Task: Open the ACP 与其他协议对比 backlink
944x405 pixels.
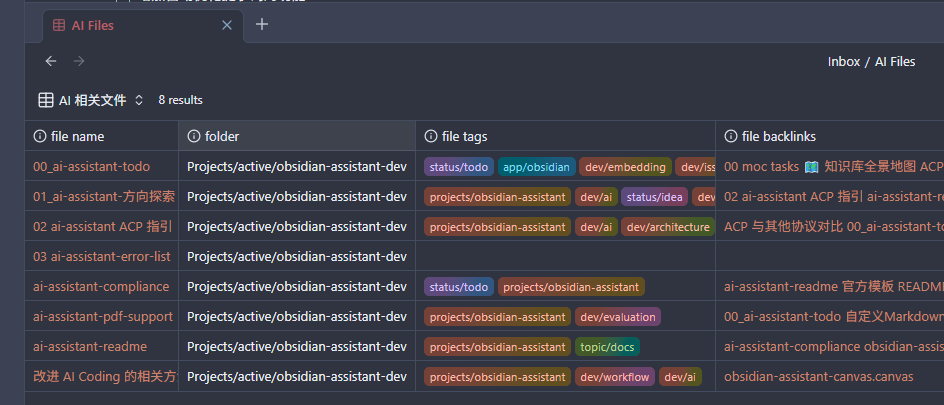Action: (783, 227)
